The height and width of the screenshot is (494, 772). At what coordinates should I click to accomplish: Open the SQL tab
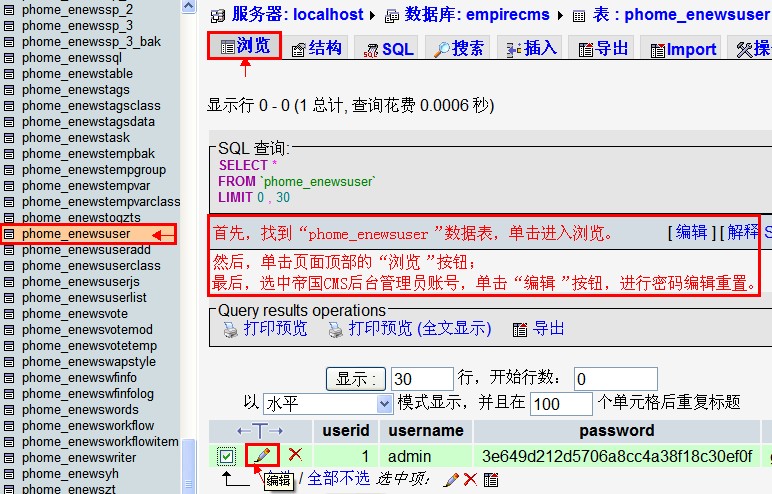387,49
